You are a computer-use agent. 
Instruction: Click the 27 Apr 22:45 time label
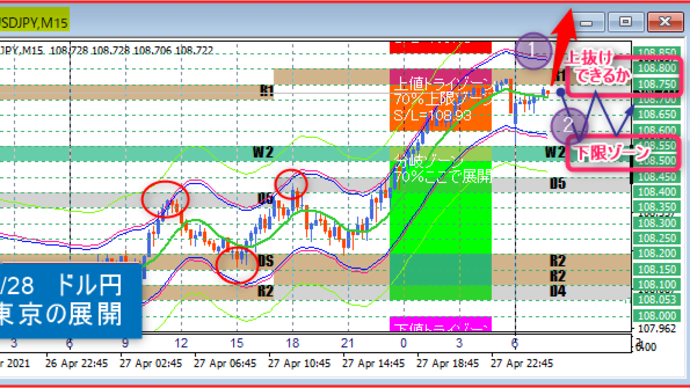pyautogui.click(x=521, y=363)
